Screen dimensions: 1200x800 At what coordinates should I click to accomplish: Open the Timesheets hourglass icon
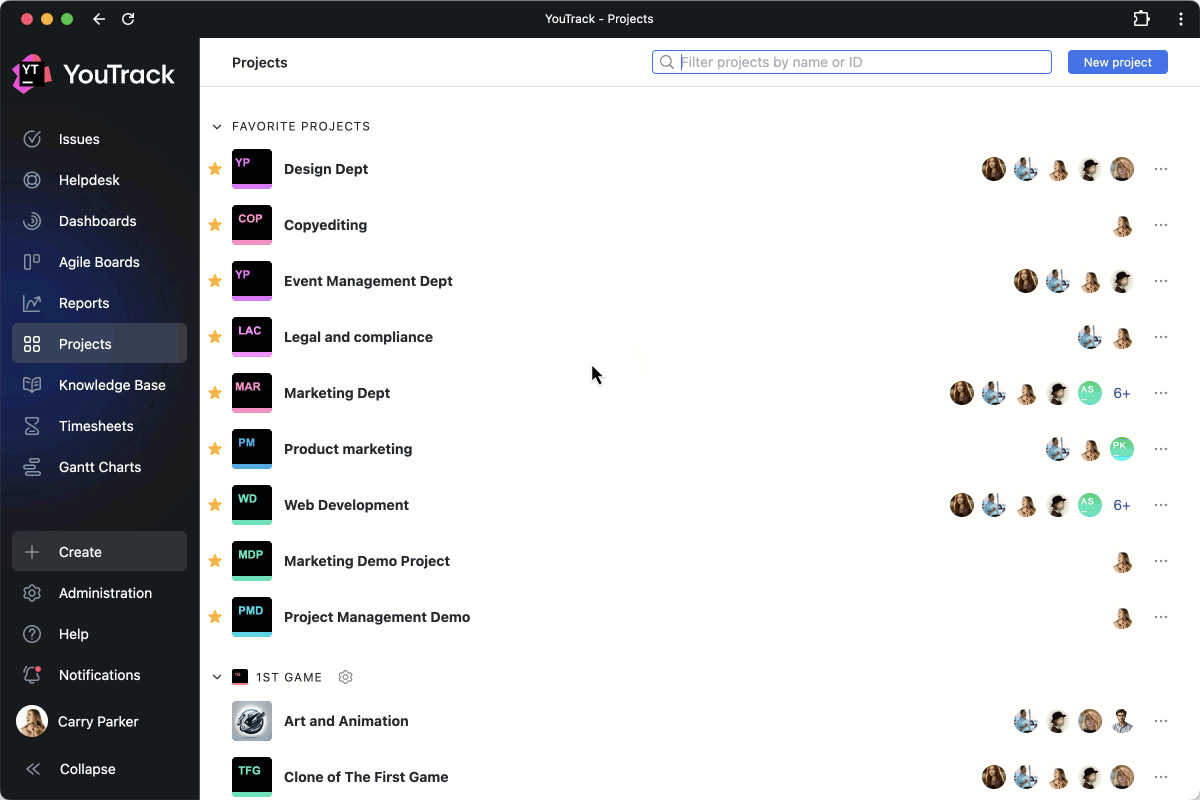point(32,426)
